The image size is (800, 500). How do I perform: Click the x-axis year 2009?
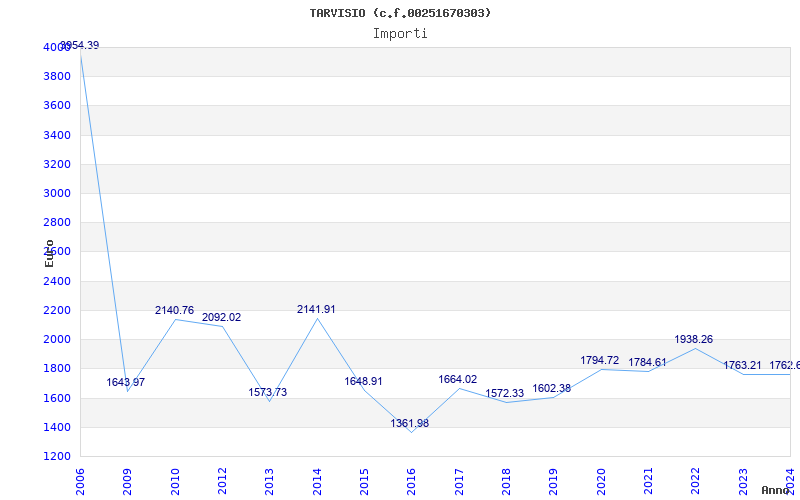pos(128,482)
